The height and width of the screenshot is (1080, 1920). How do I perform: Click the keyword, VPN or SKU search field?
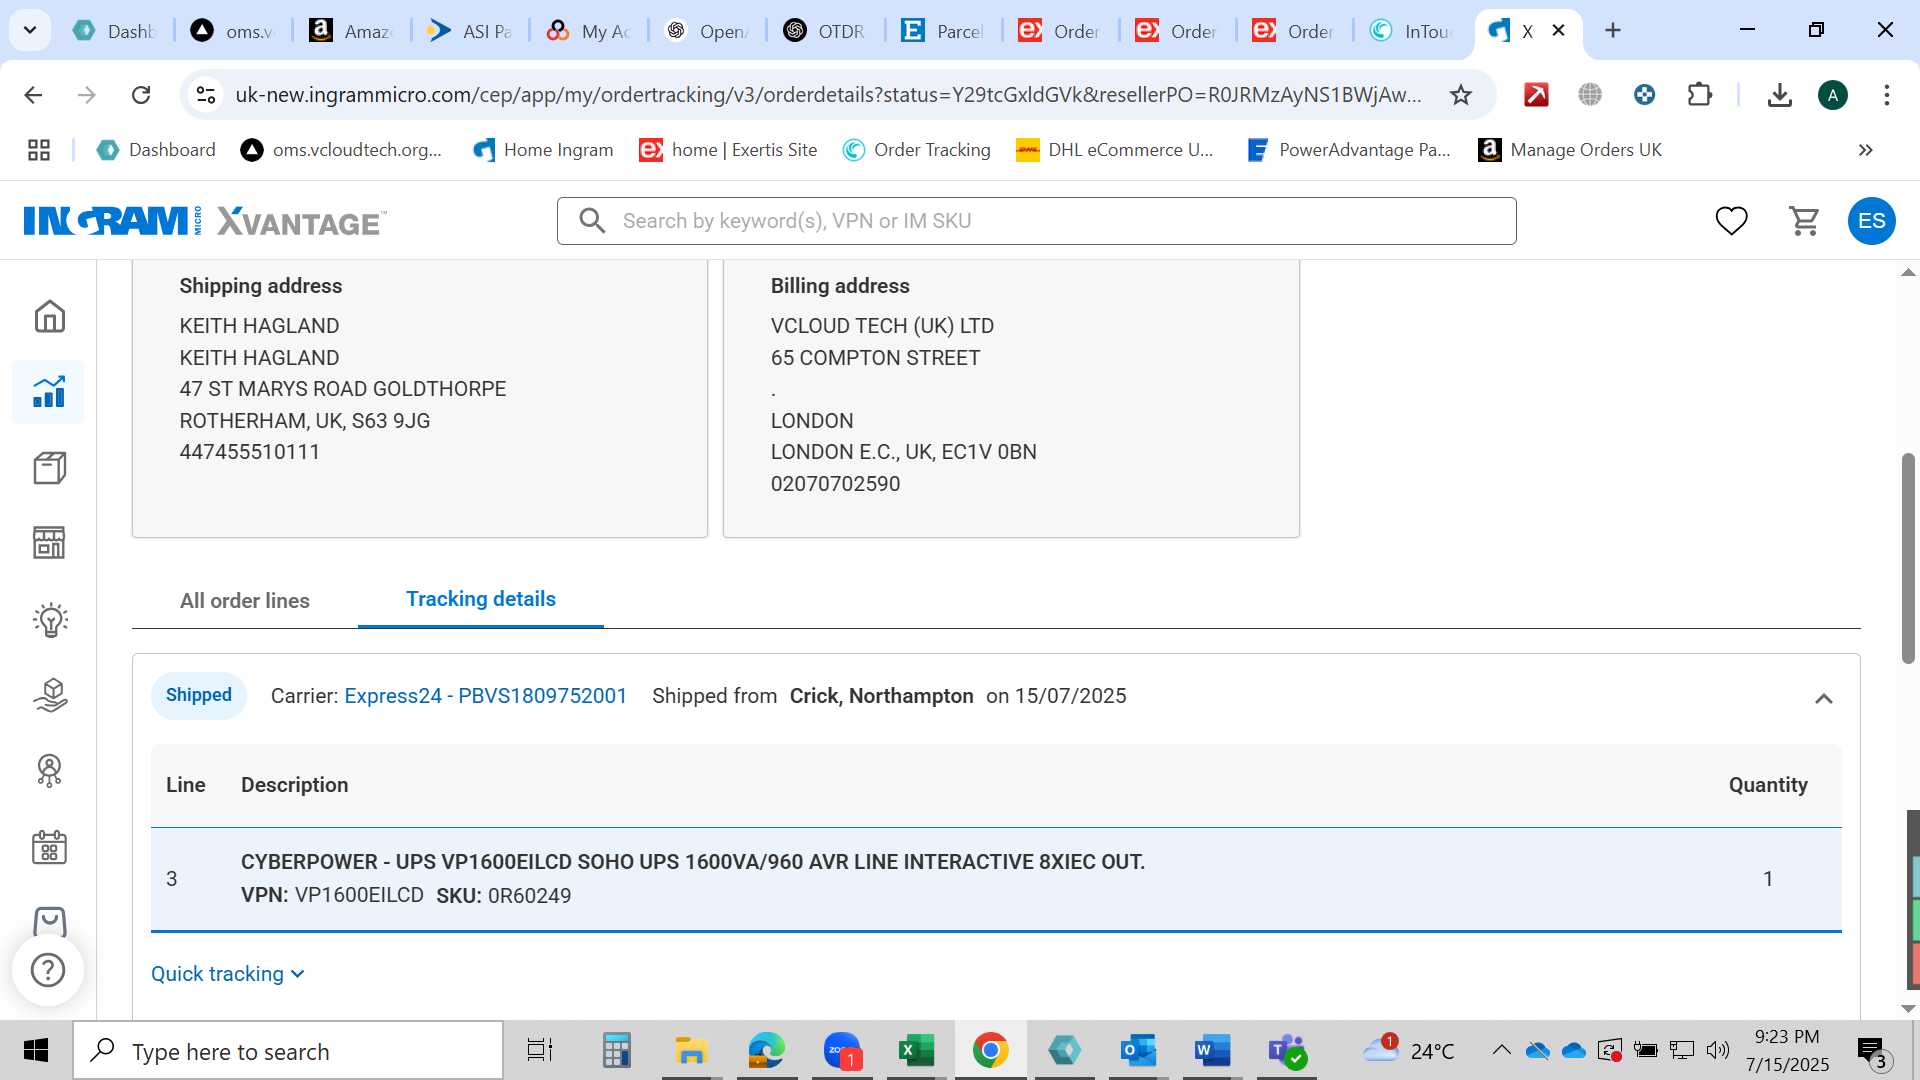click(x=1036, y=221)
